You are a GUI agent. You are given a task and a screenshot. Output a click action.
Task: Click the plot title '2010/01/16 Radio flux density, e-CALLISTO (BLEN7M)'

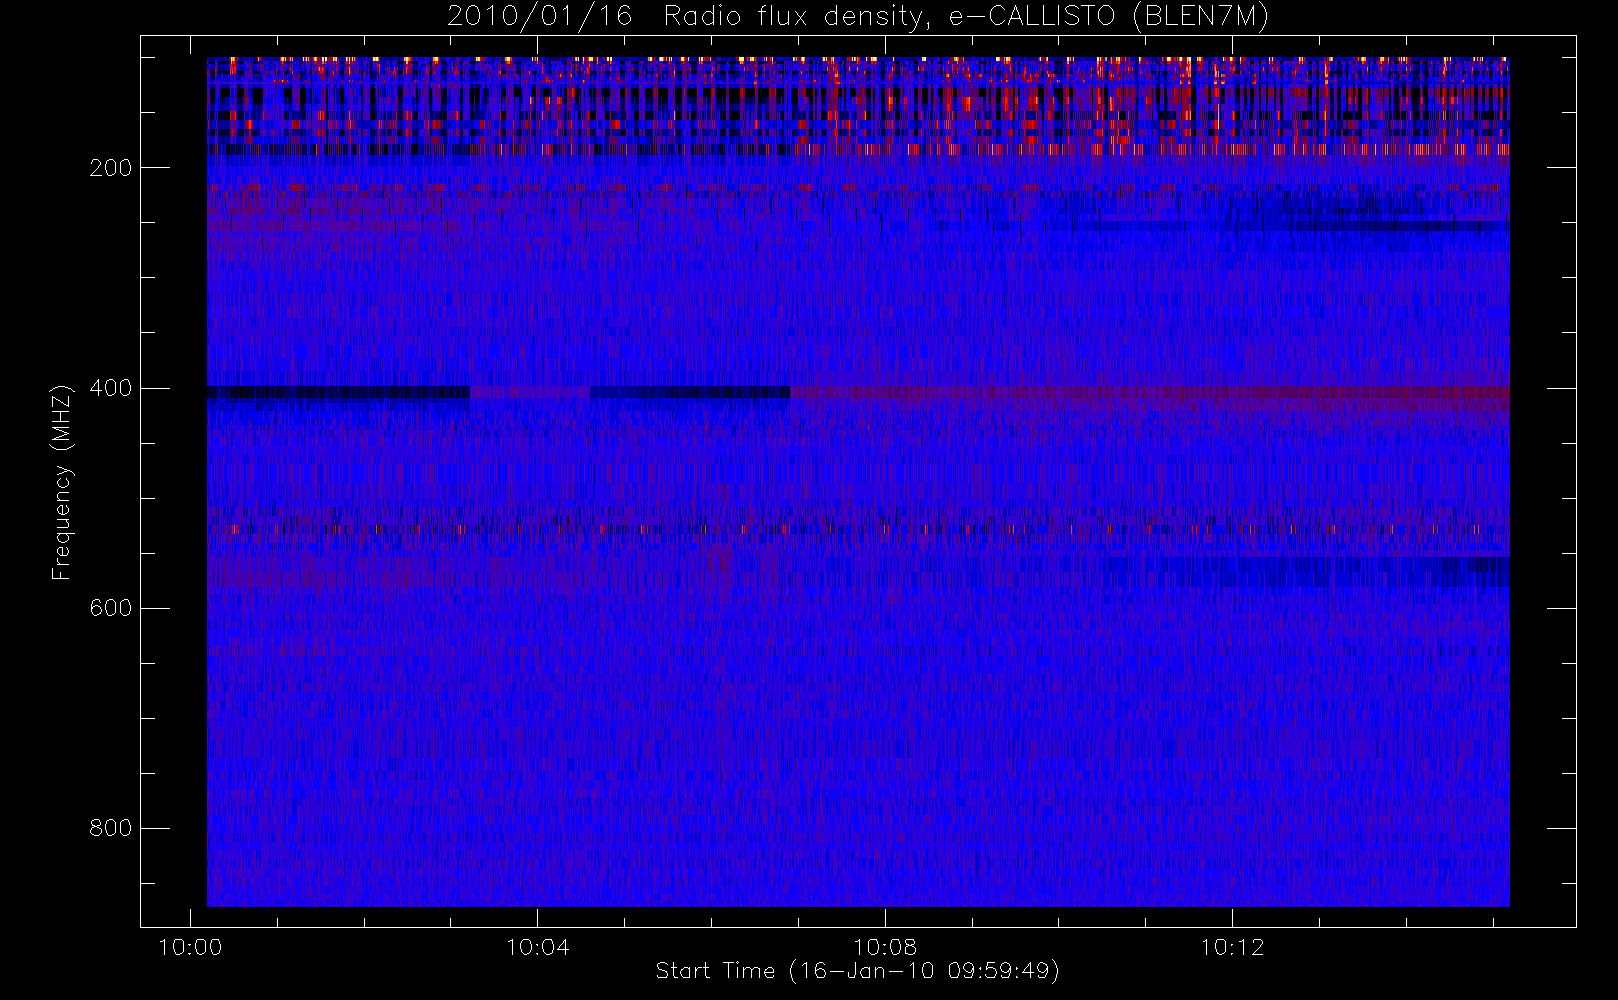[858, 16]
